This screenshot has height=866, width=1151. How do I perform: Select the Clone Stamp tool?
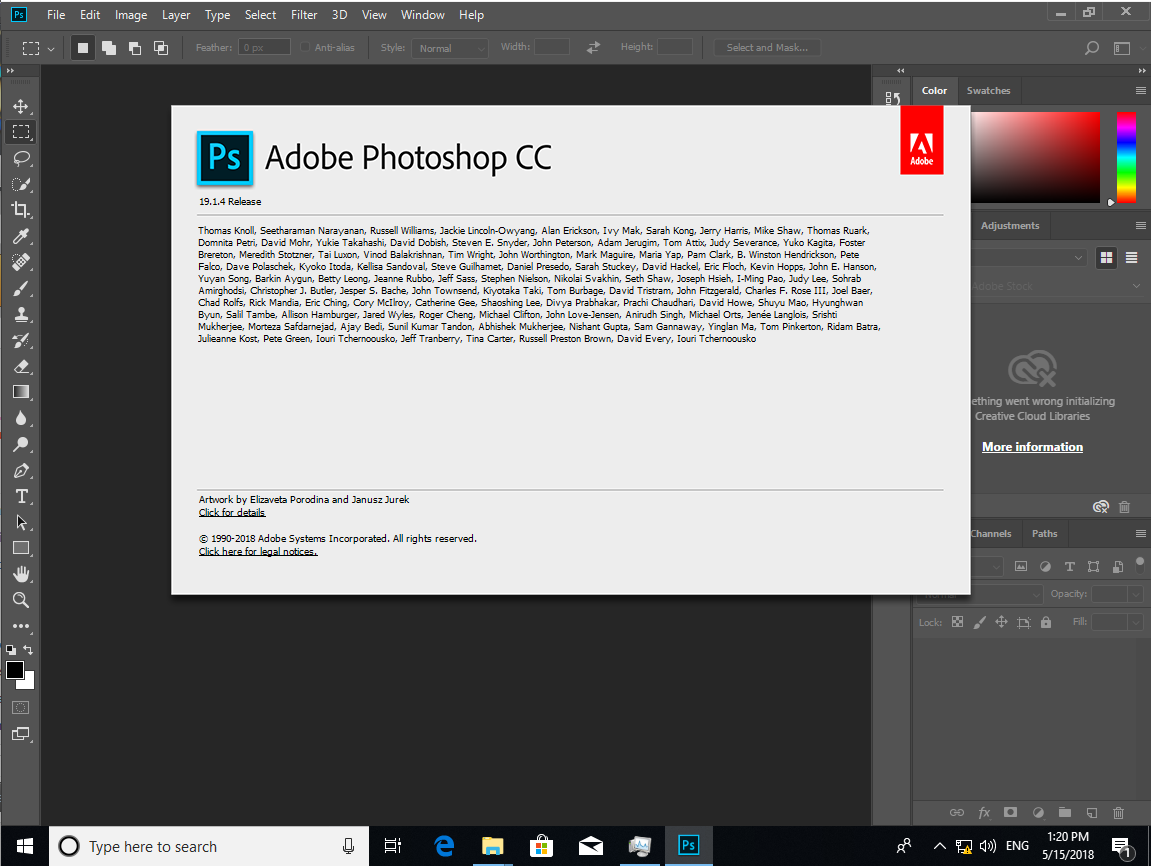[21, 314]
